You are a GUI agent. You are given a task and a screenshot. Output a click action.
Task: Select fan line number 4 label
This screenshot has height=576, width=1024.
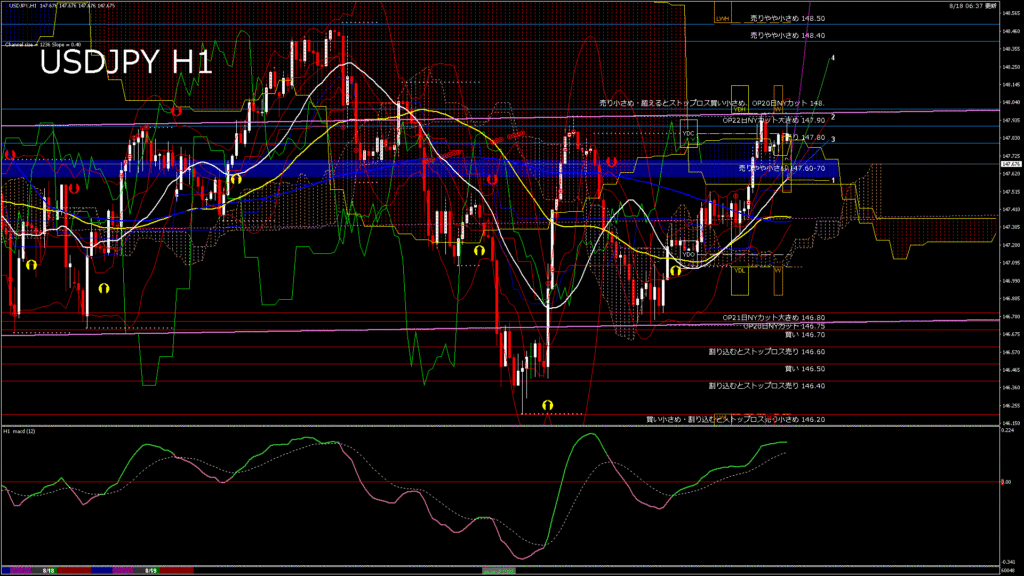click(834, 58)
